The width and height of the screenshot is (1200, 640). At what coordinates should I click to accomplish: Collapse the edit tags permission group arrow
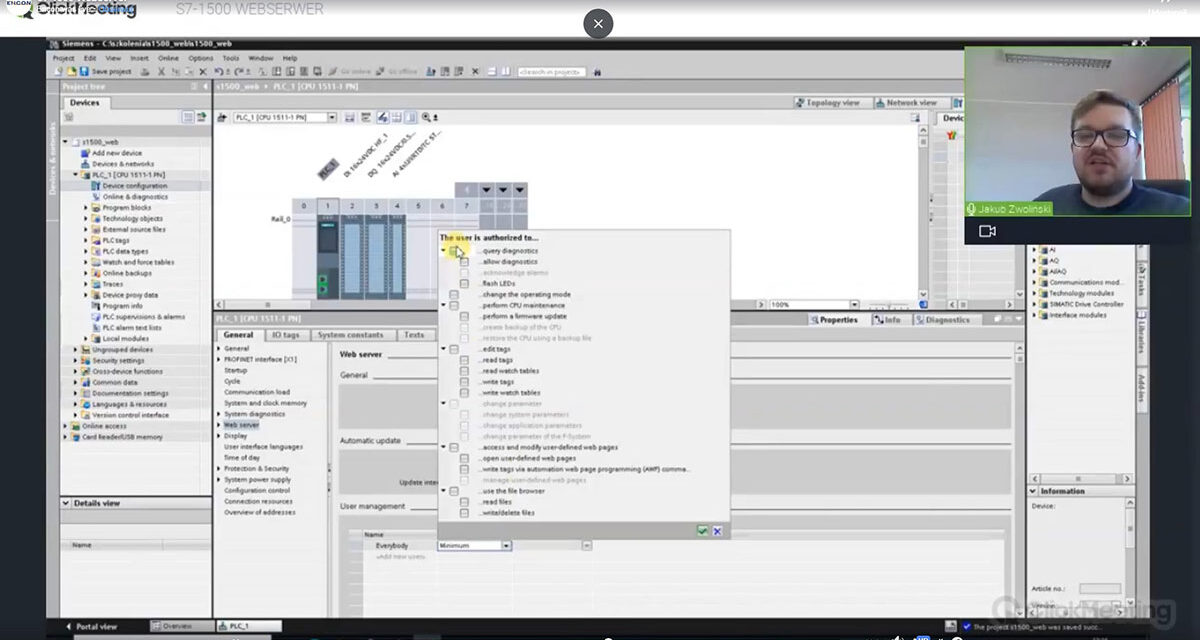coord(444,349)
